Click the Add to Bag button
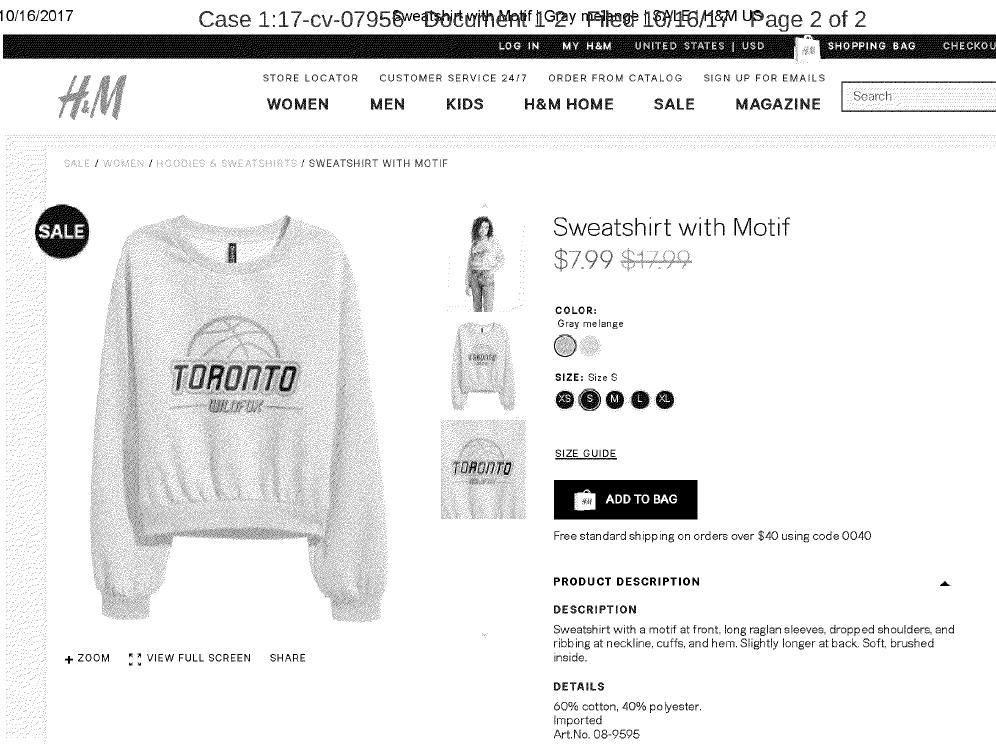Image resolution: width=996 pixels, height=744 pixels. (x=626, y=499)
